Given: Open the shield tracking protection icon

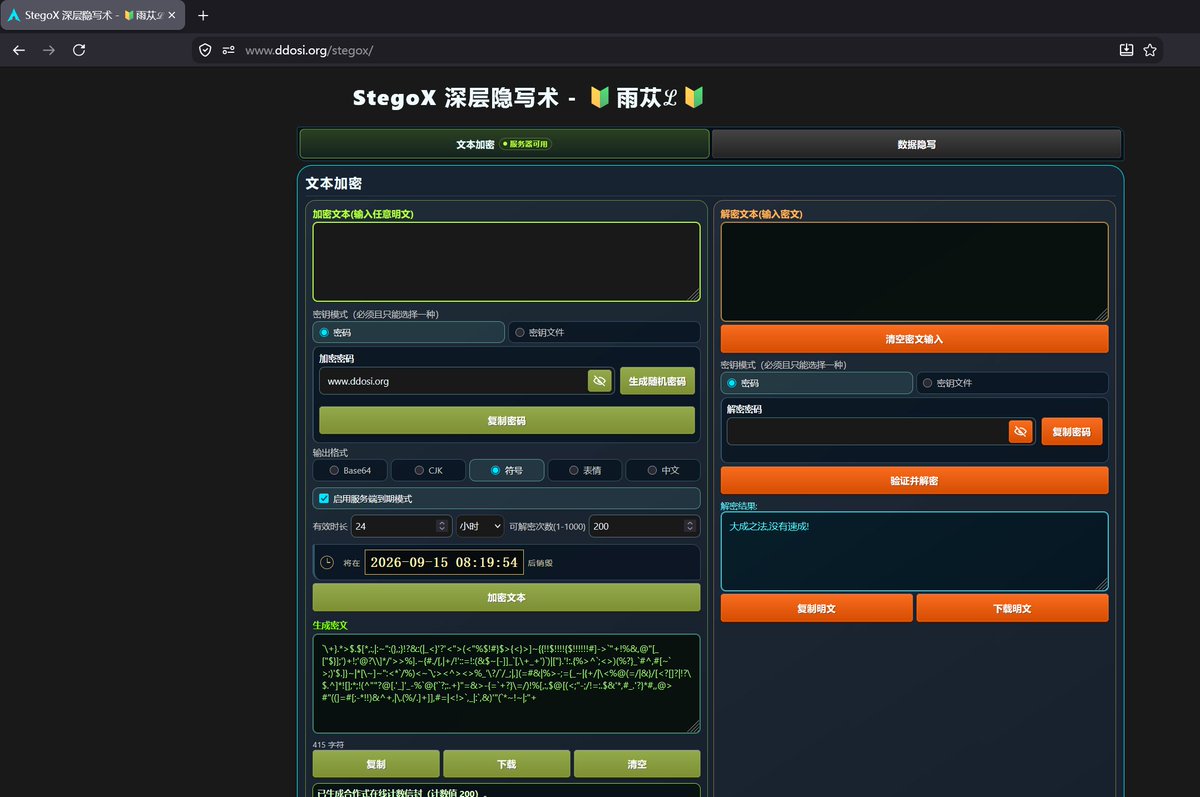Looking at the screenshot, I should [205, 50].
